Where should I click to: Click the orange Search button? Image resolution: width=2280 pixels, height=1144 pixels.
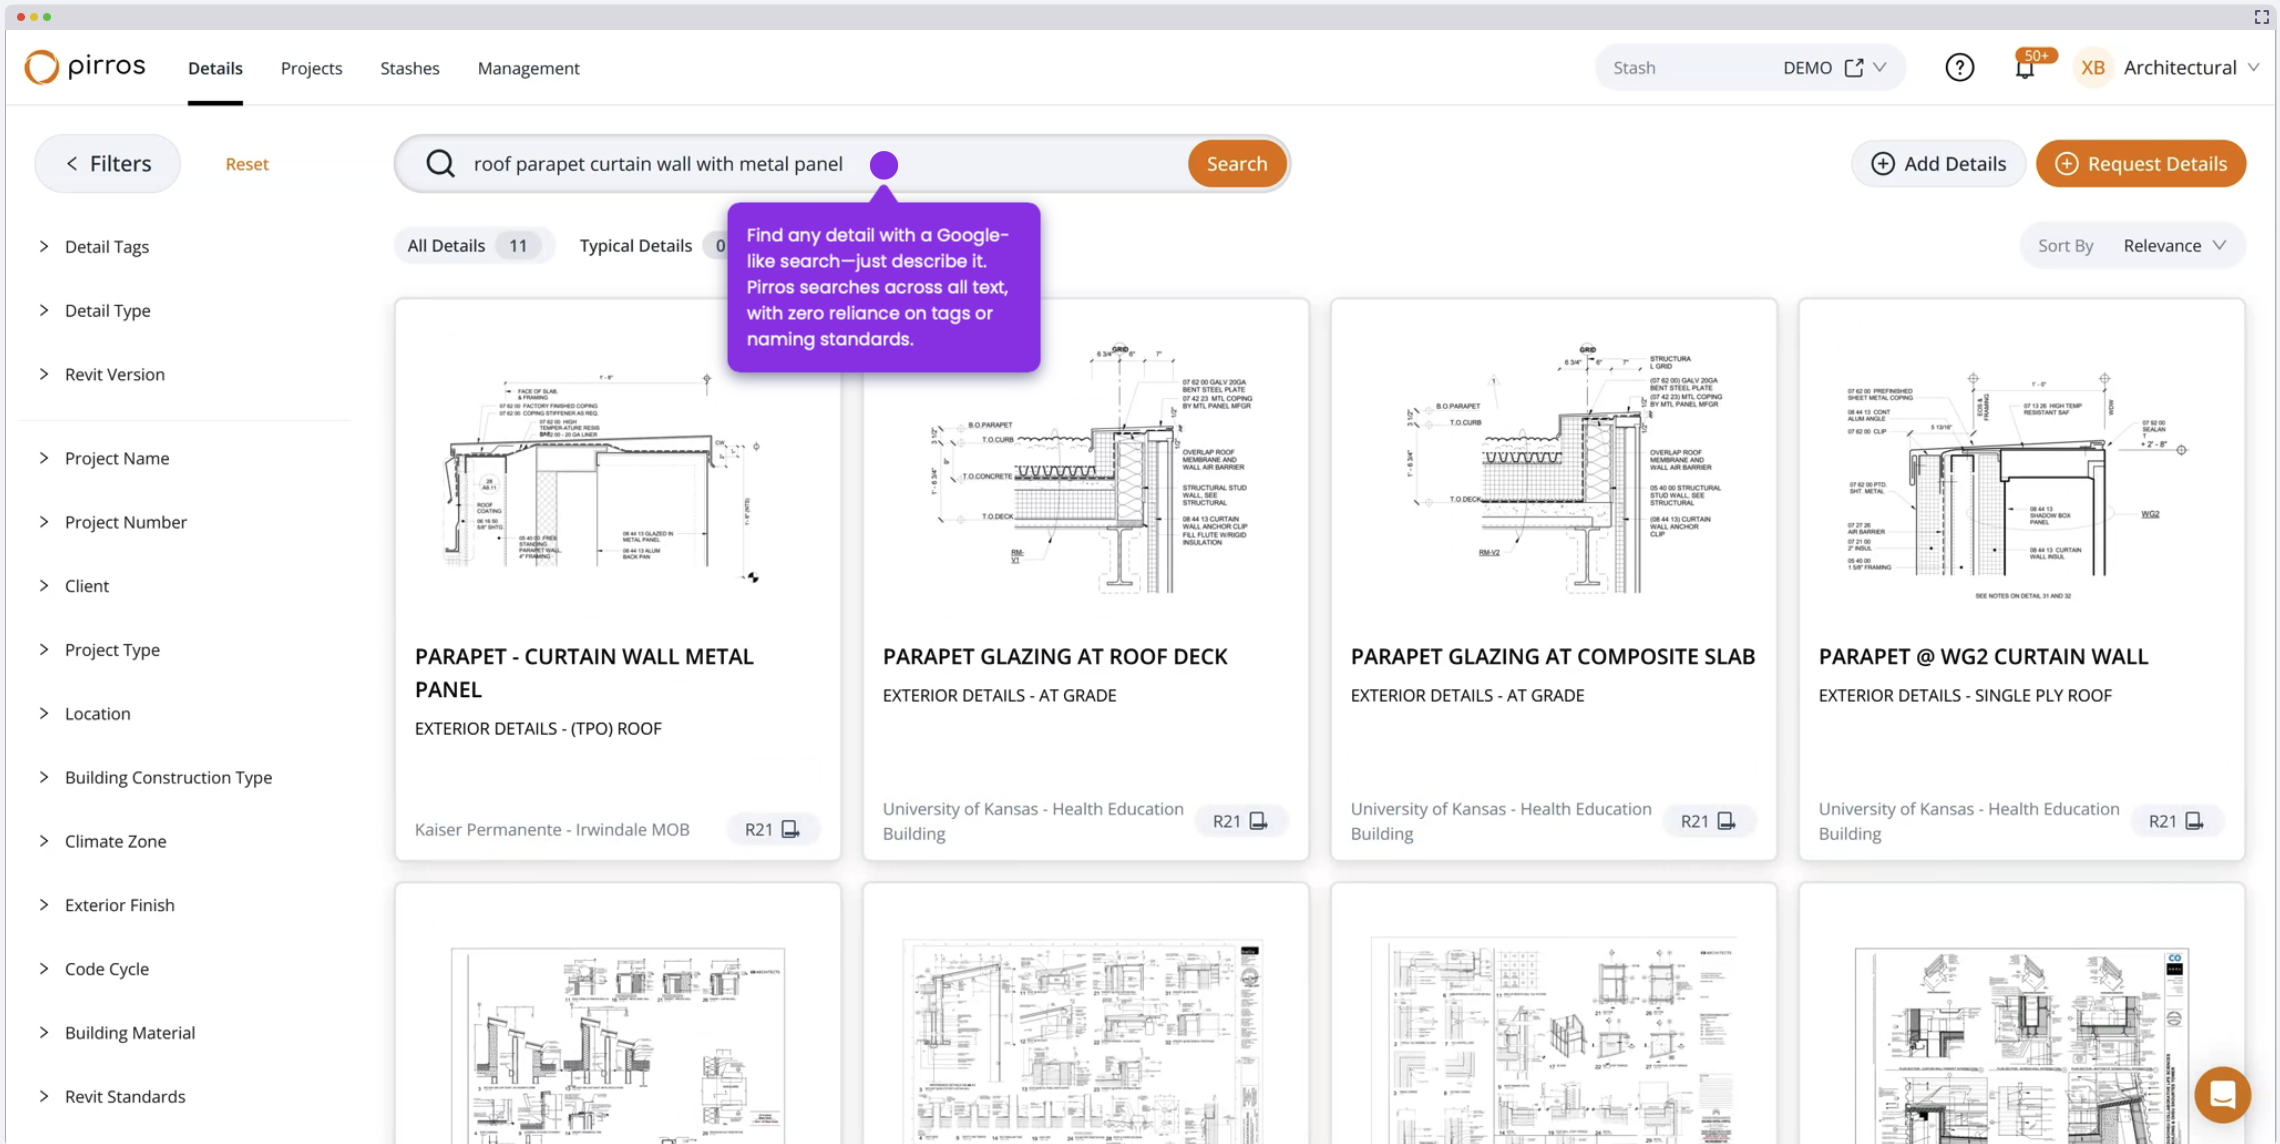(1236, 163)
